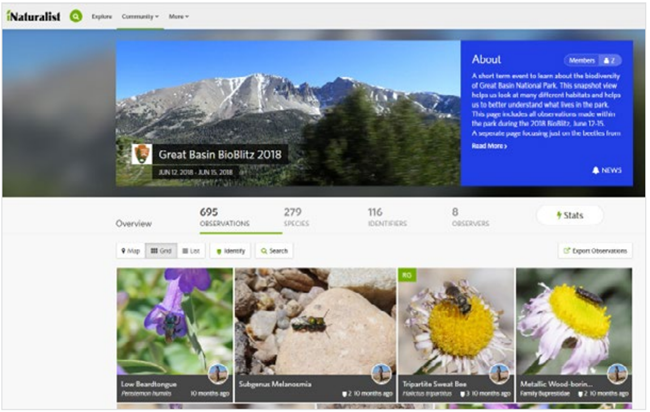
Task: Click the green search magnifier icon
Action: point(76,17)
